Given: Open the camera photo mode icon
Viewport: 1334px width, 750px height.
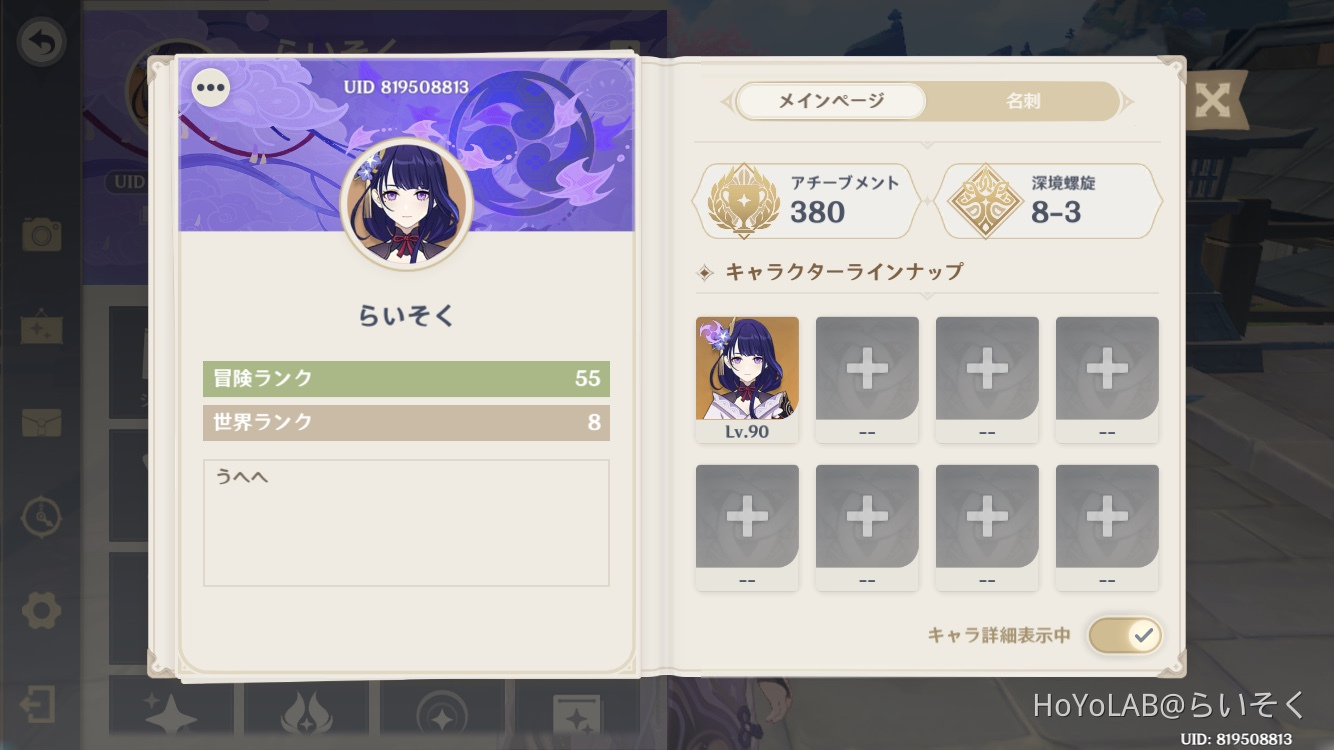Looking at the screenshot, I should click(42, 234).
